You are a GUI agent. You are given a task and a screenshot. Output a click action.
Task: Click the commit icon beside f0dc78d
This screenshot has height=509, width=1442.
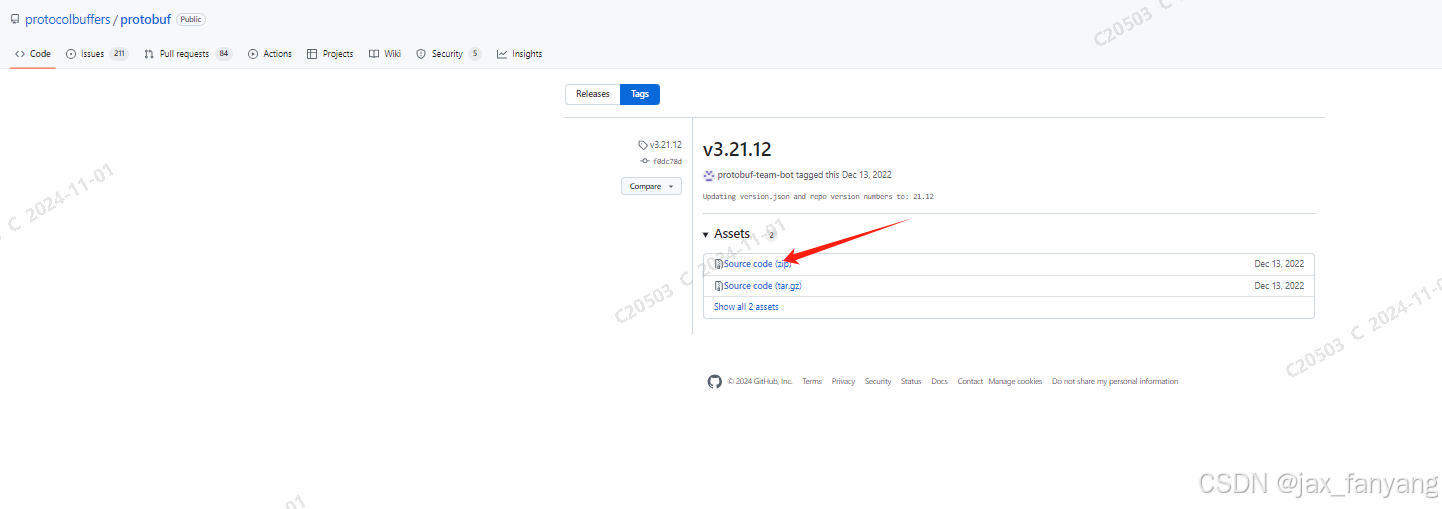646,161
